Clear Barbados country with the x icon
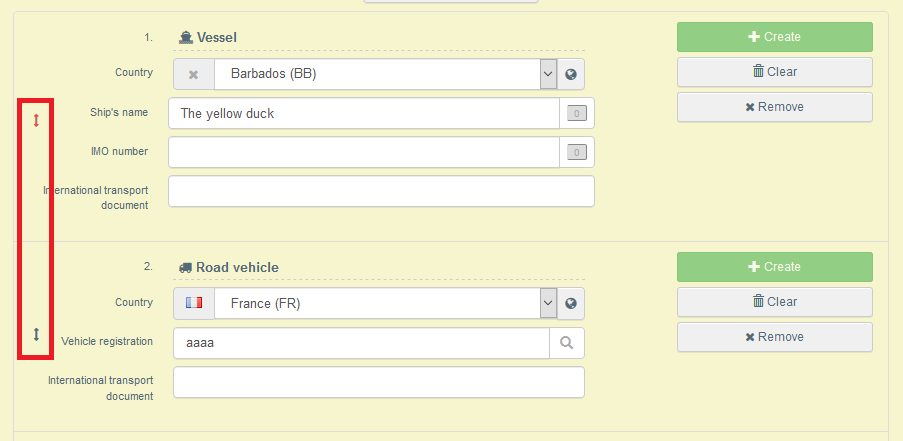This screenshot has width=903, height=441. (x=194, y=74)
